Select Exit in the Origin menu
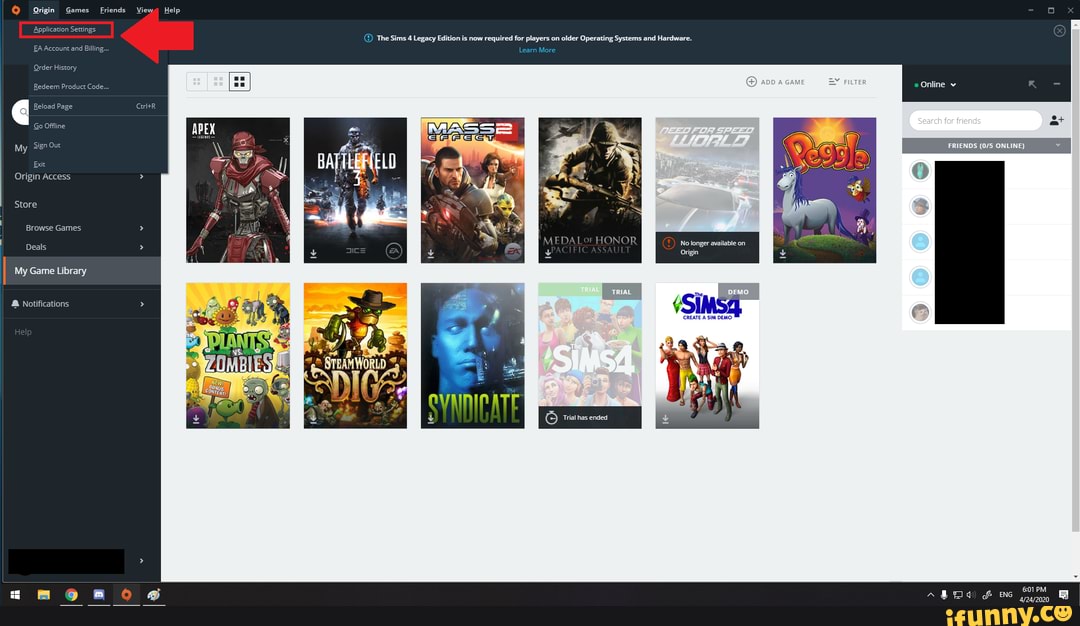The height and width of the screenshot is (626, 1080). tap(39, 165)
